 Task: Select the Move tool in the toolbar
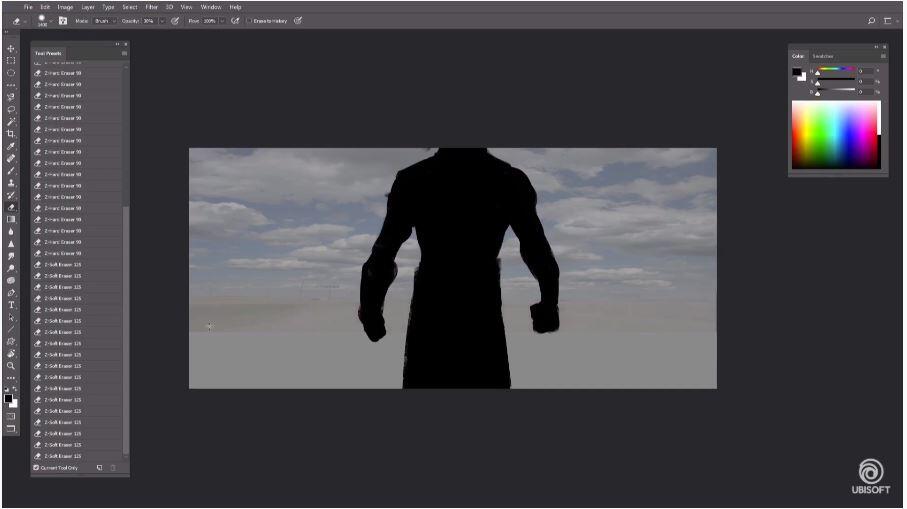[11, 49]
